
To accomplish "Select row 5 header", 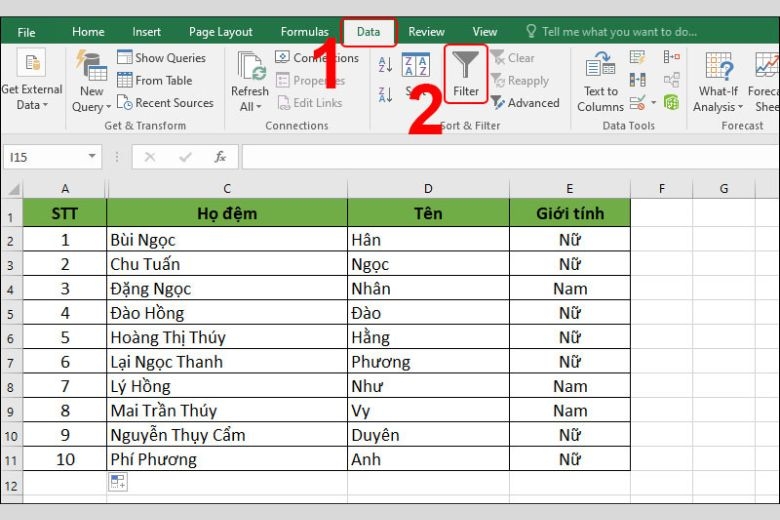I will pyautogui.click(x=11, y=313).
